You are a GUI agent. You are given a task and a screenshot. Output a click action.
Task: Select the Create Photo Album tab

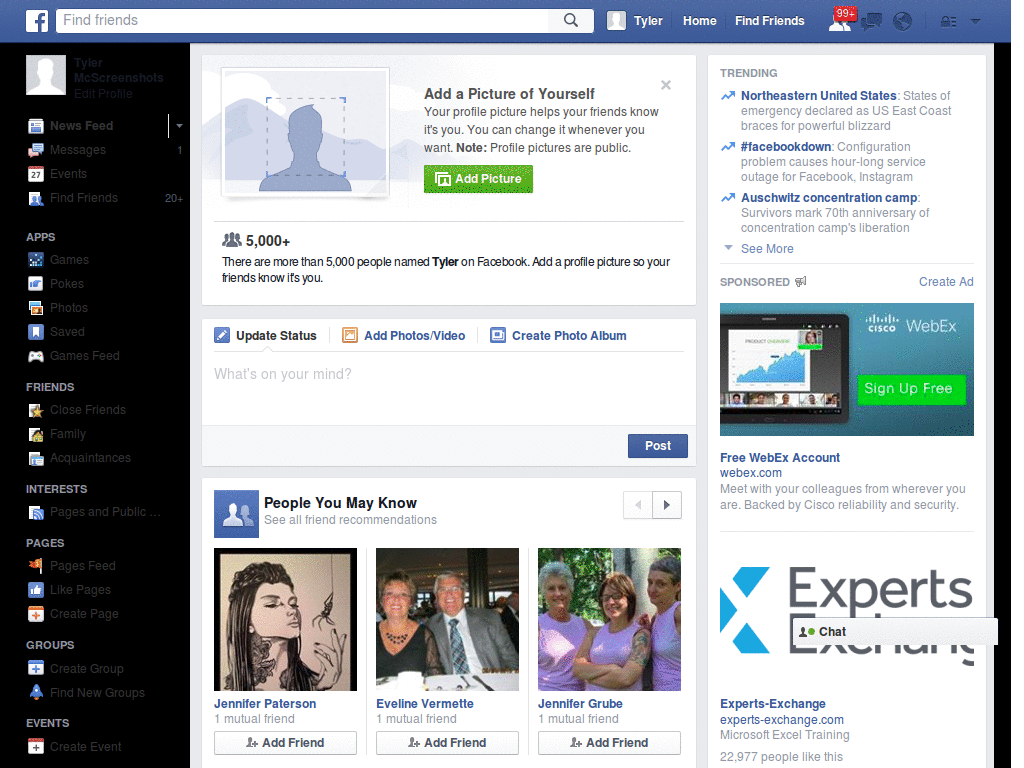tap(558, 336)
